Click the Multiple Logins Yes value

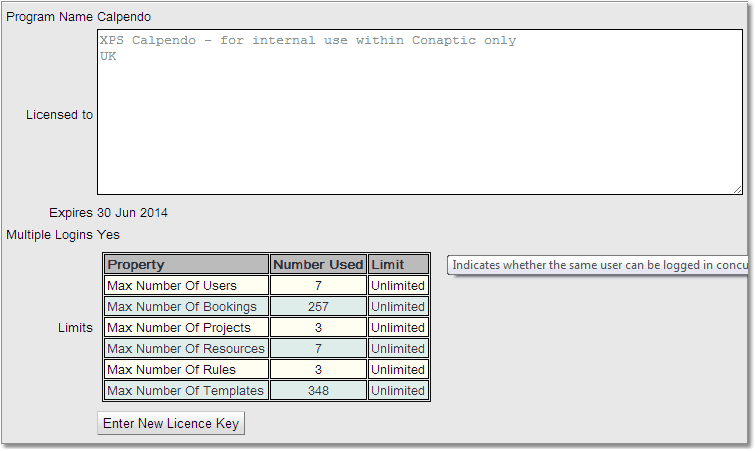(x=108, y=235)
